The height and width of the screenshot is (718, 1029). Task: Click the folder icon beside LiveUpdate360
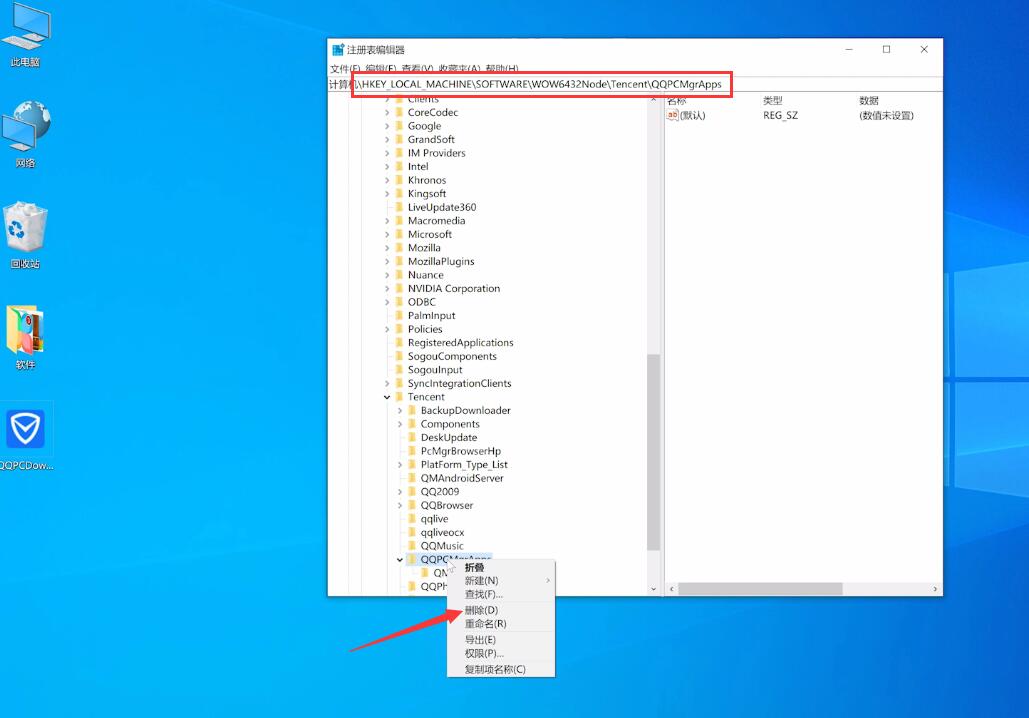pyautogui.click(x=399, y=207)
